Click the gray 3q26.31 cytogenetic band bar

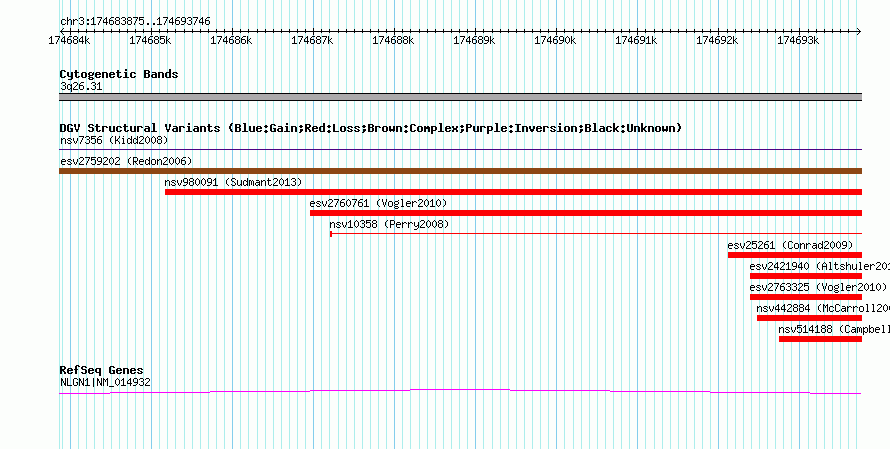tap(460, 97)
